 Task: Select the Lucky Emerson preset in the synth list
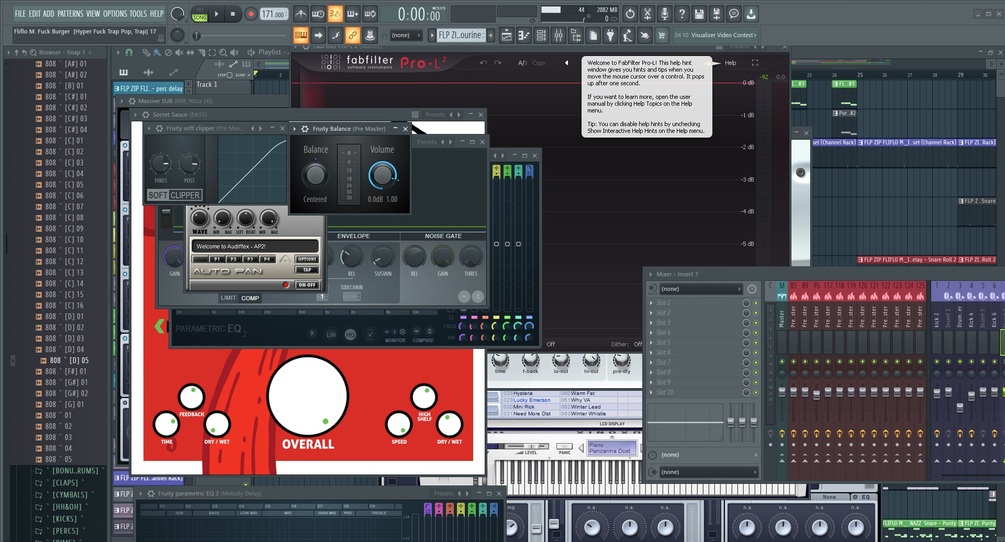pyautogui.click(x=531, y=400)
